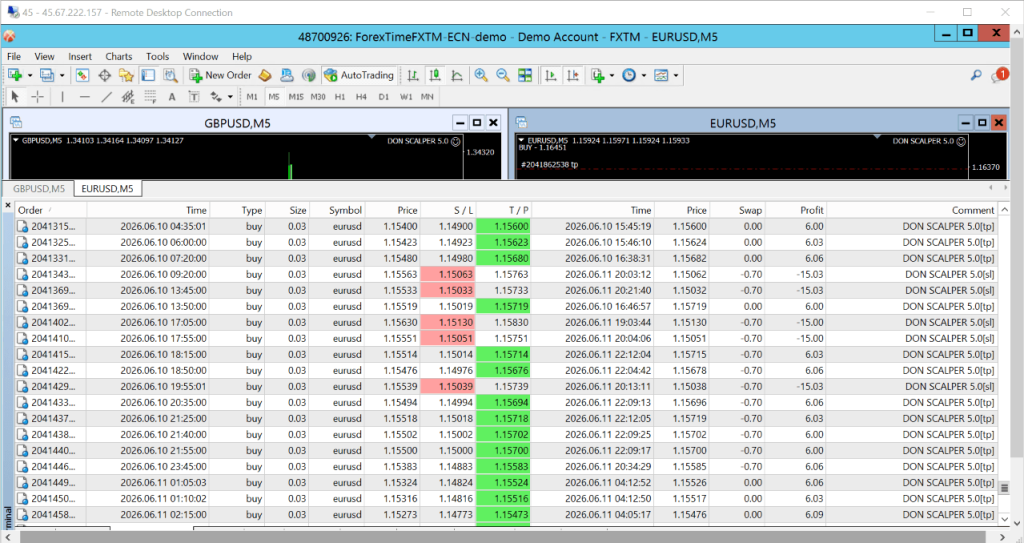The height and width of the screenshot is (543, 1024).
Task: Switch timeframe to H1
Action: point(340,97)
